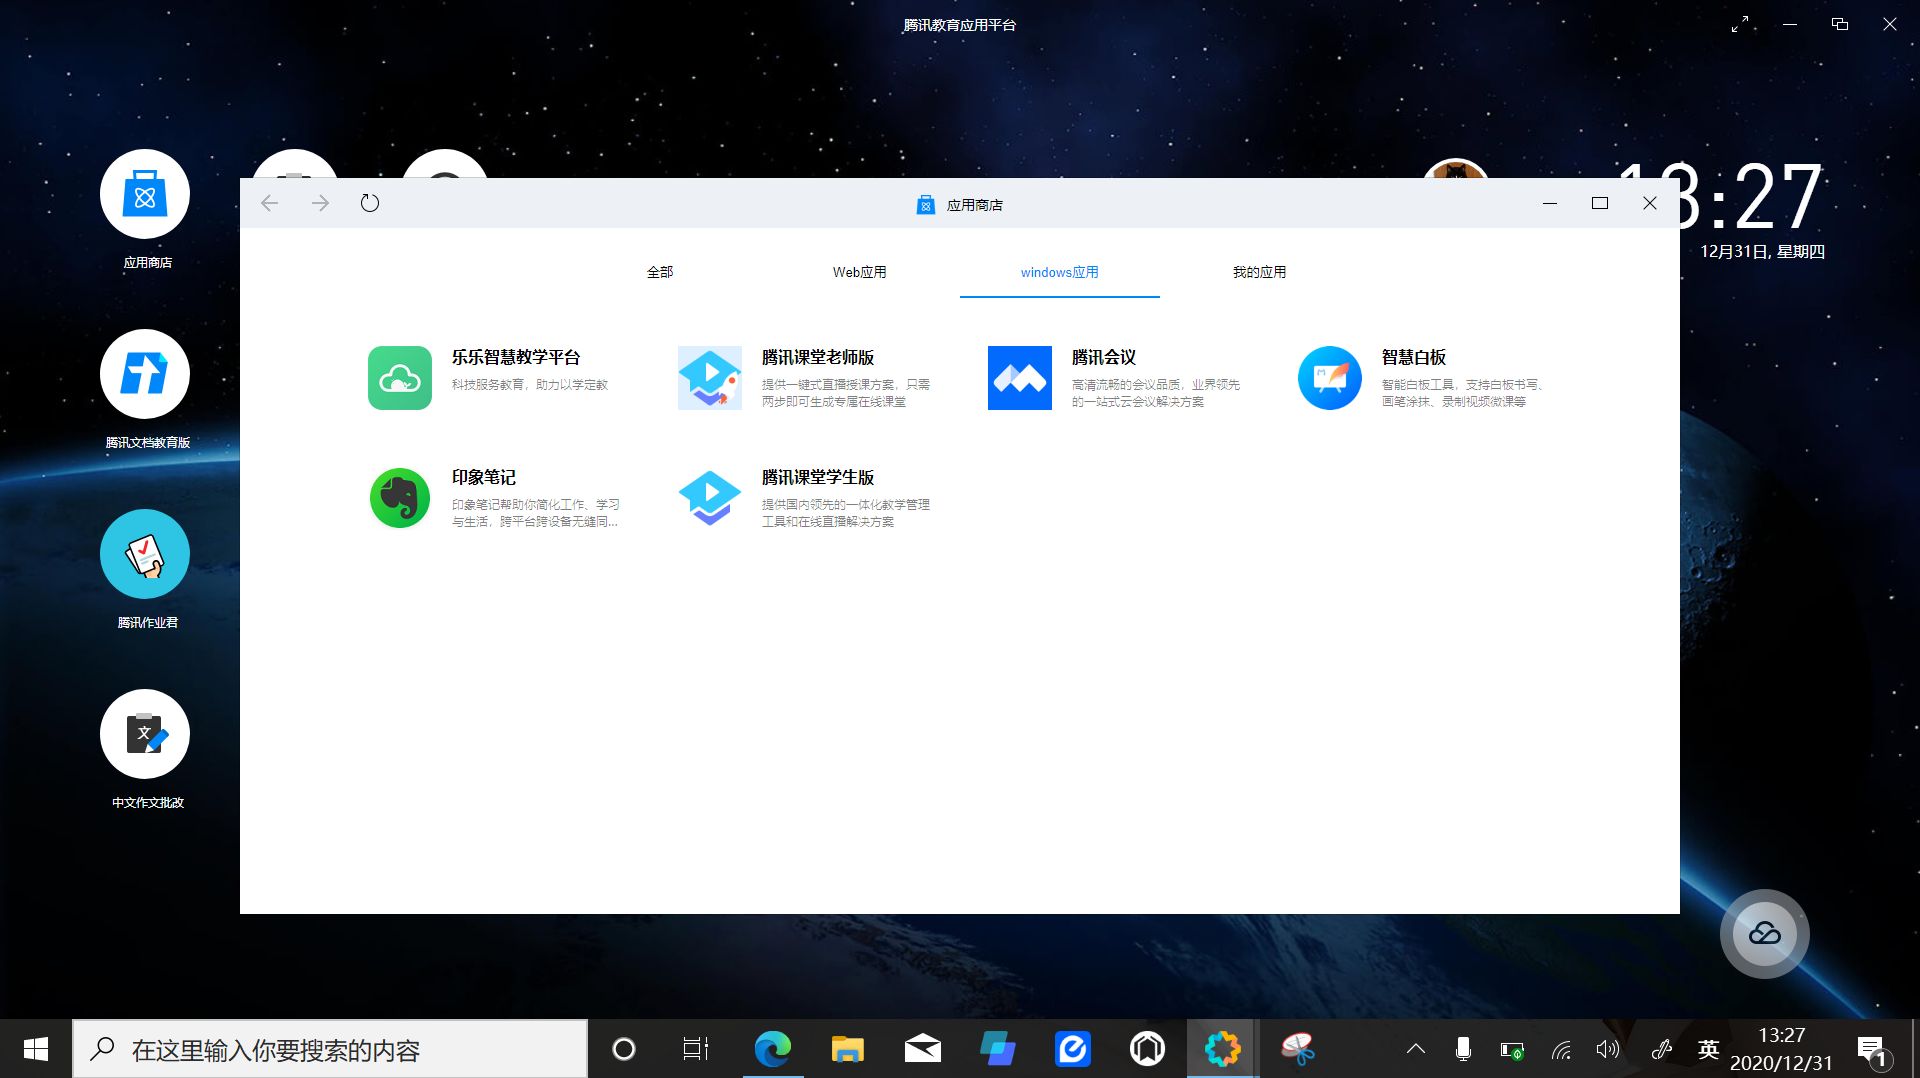Open the Windows Start menu
The width and height of the screenshot is (1920, 1078).
[36, 1049]
